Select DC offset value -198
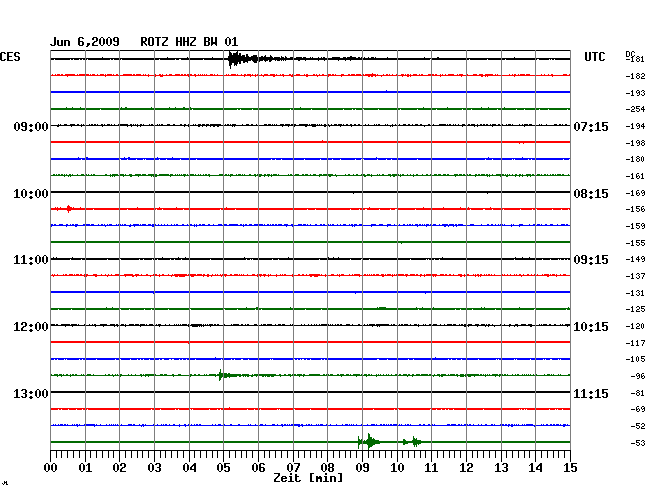650x494 pixels. click(x=635, y=143)
